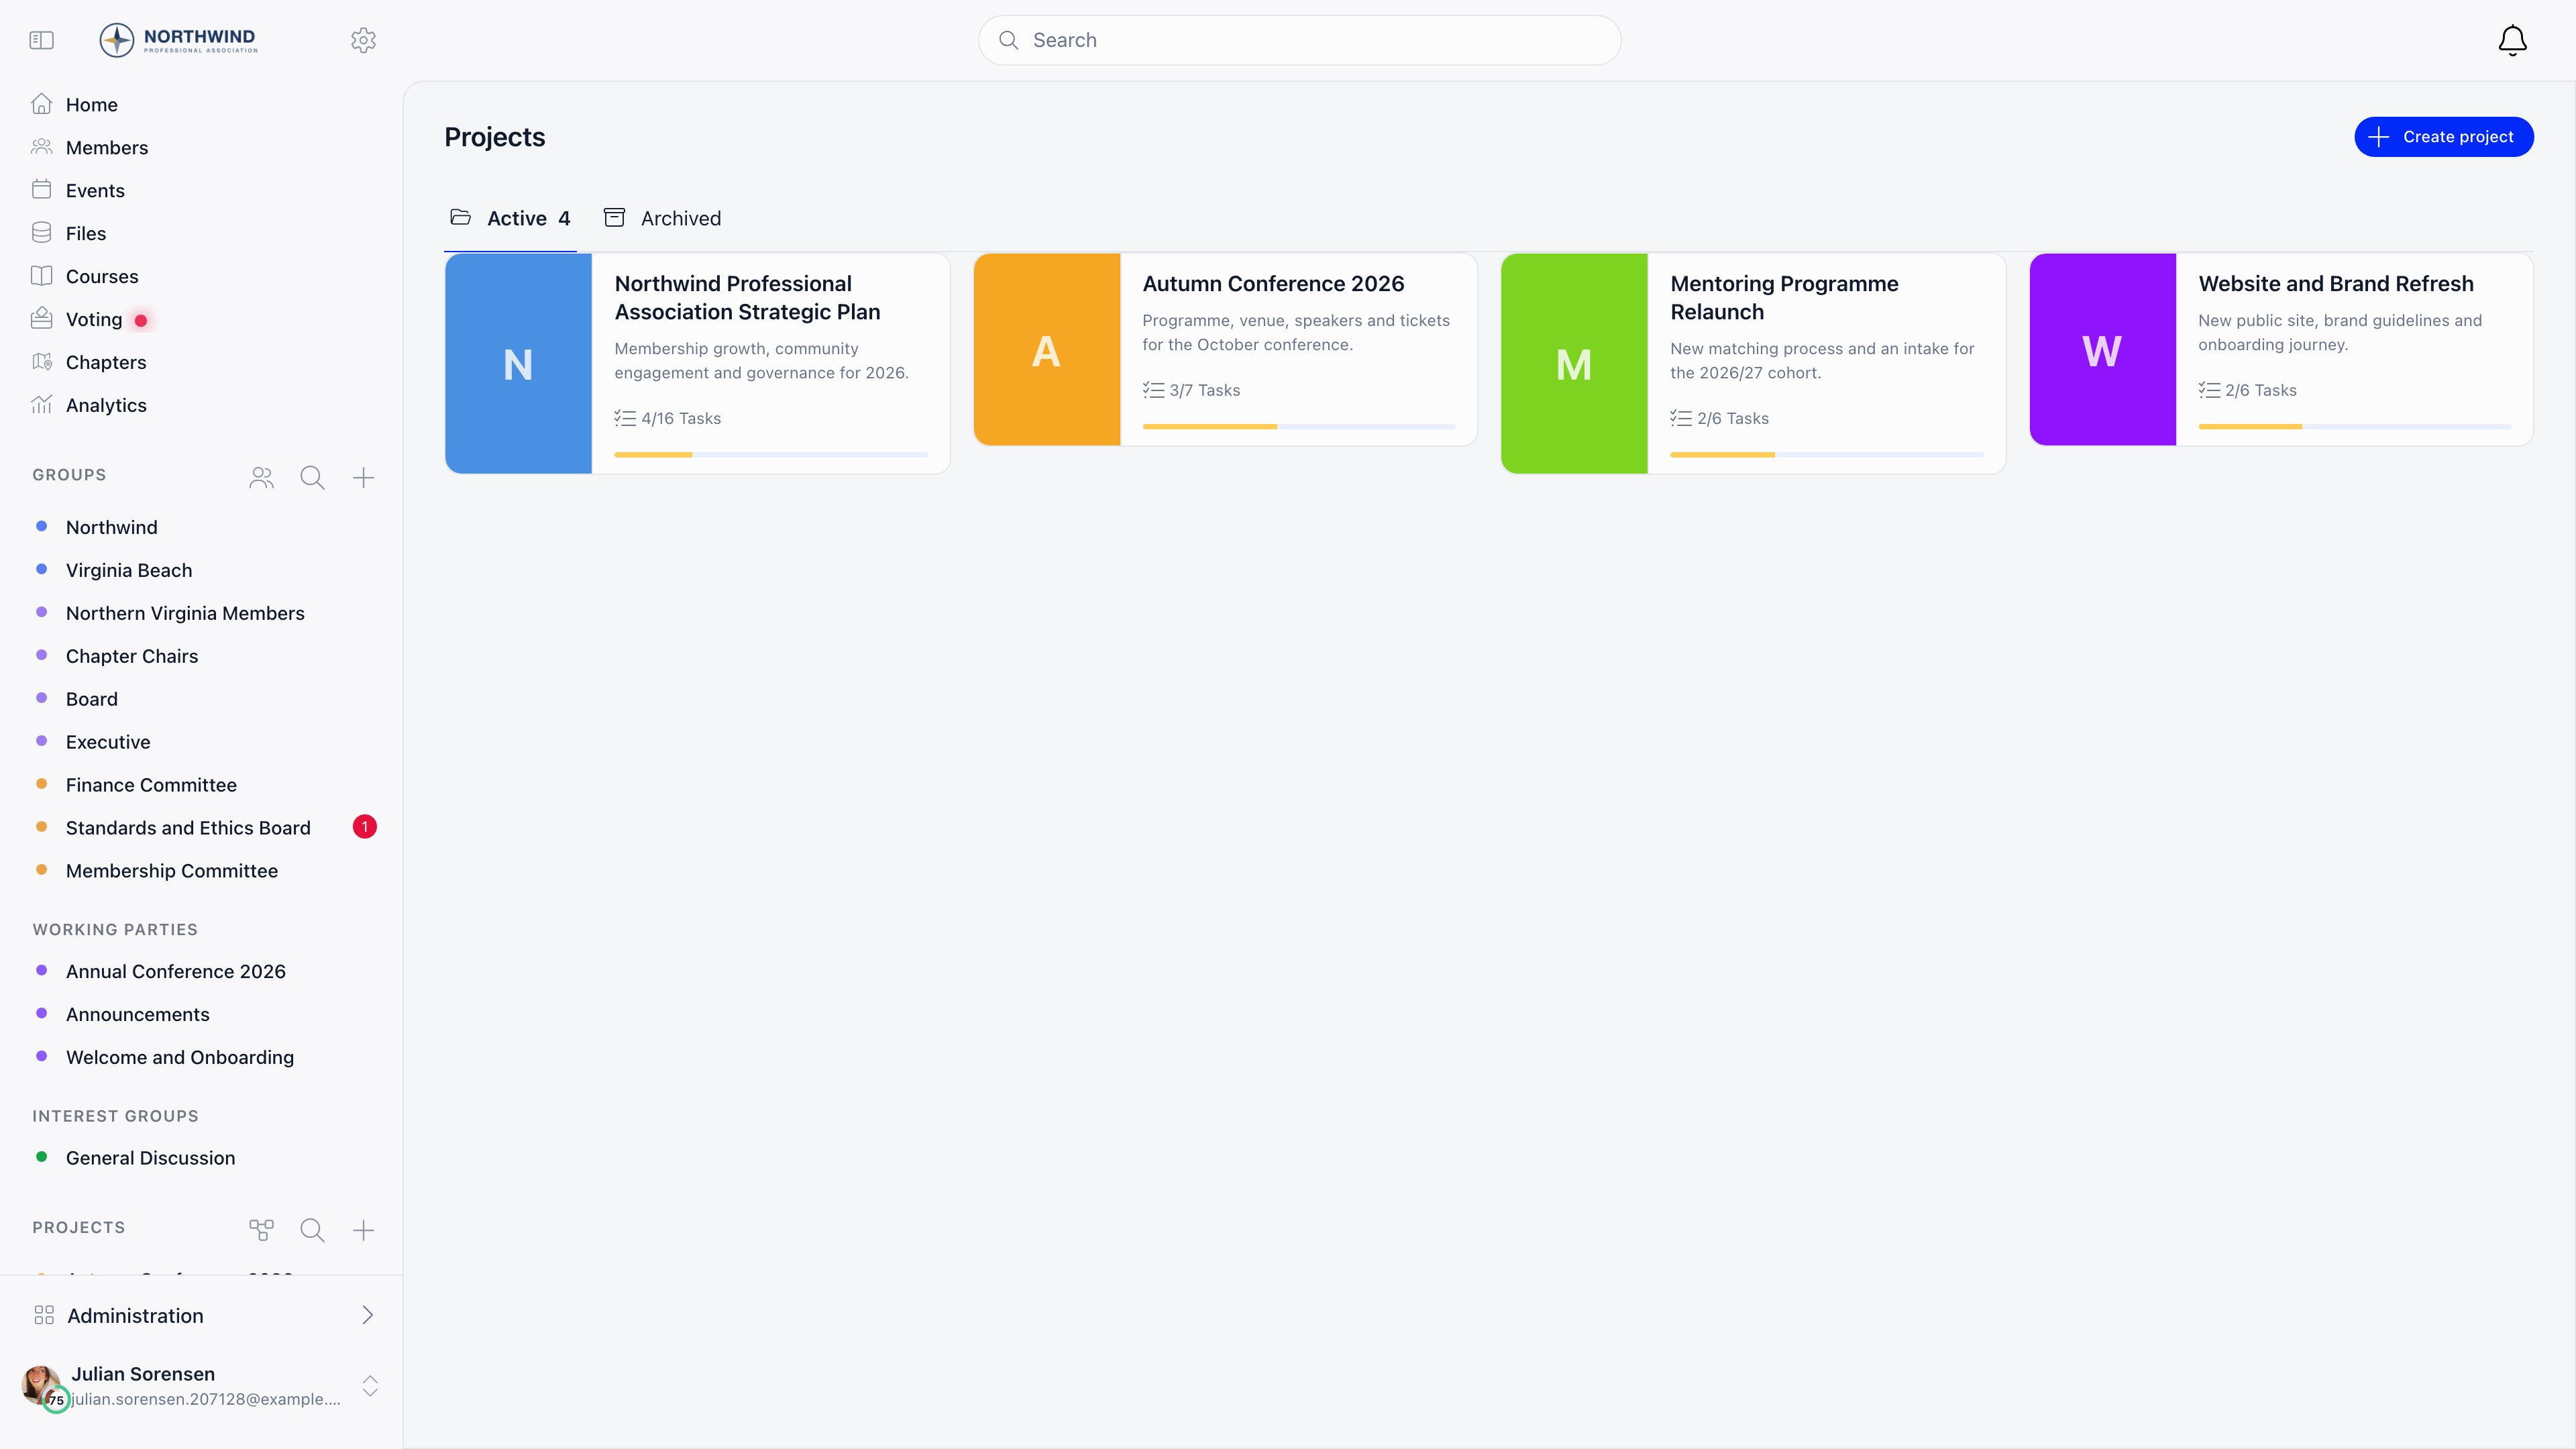This screenshot has width=2576, height=1449.
Task: Open the Northwind group
Action: click(202, 527)
